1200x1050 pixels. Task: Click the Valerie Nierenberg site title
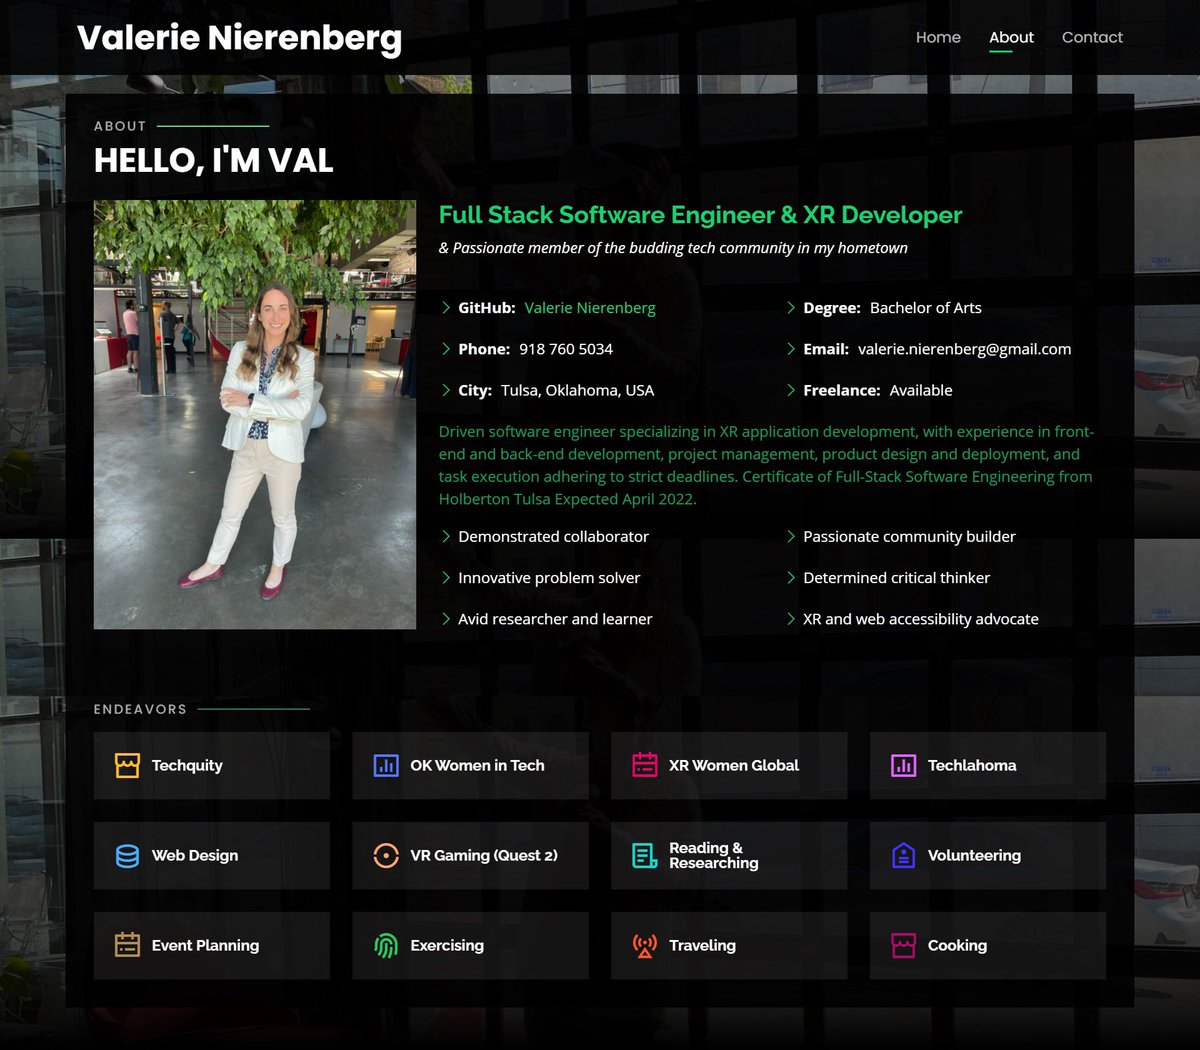click(239, 38)
